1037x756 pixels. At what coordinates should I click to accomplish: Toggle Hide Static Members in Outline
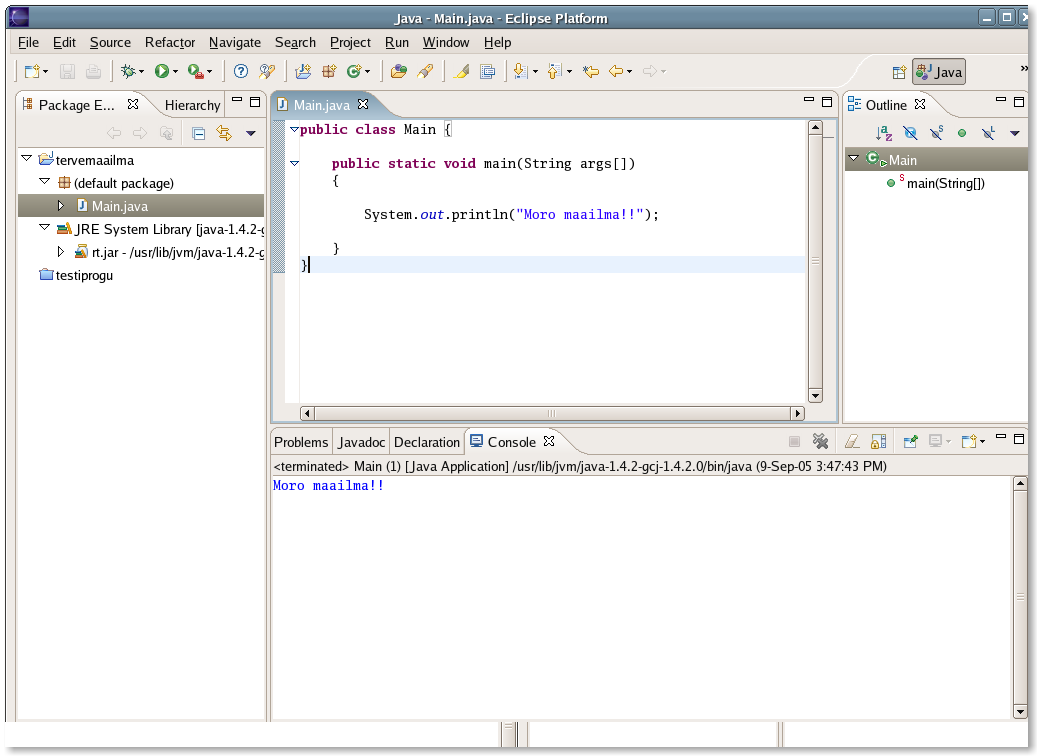coord(936,134)
